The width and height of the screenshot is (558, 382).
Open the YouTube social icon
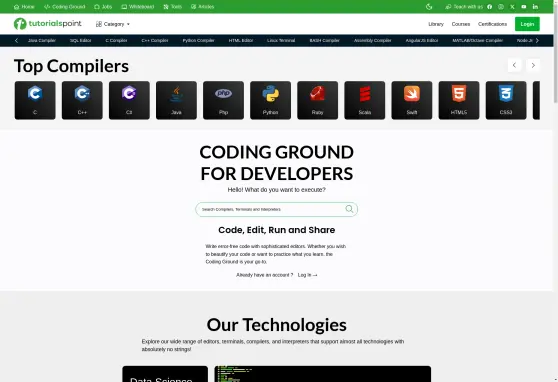(524, 6)
